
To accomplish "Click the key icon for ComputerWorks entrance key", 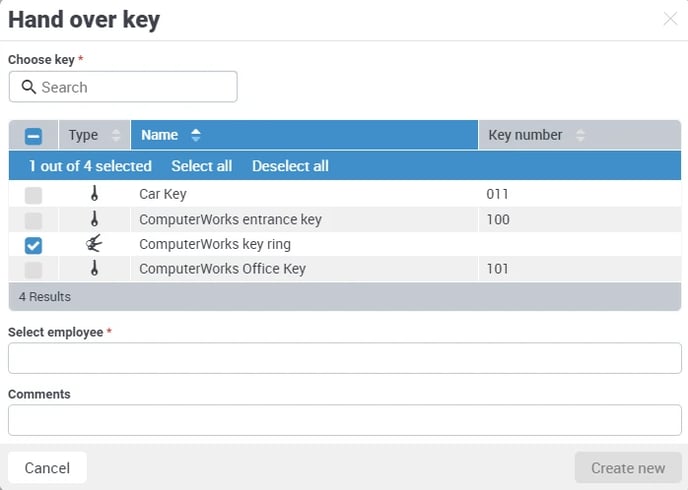I will tap(94, 218).
